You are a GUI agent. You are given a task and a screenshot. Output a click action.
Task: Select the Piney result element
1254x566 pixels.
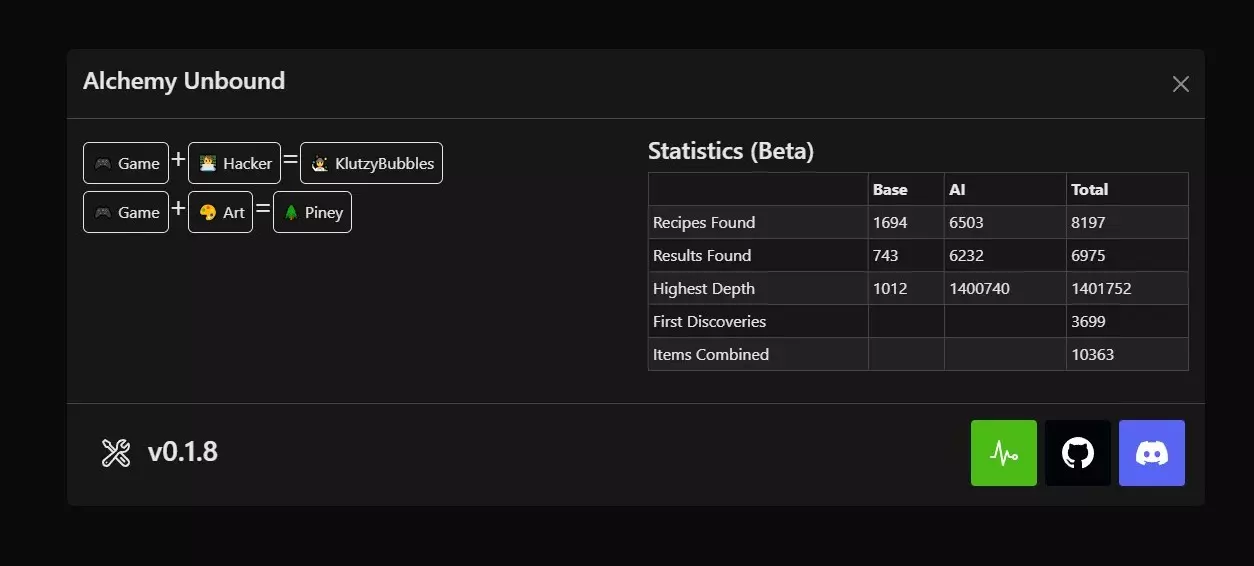point(312,212)
